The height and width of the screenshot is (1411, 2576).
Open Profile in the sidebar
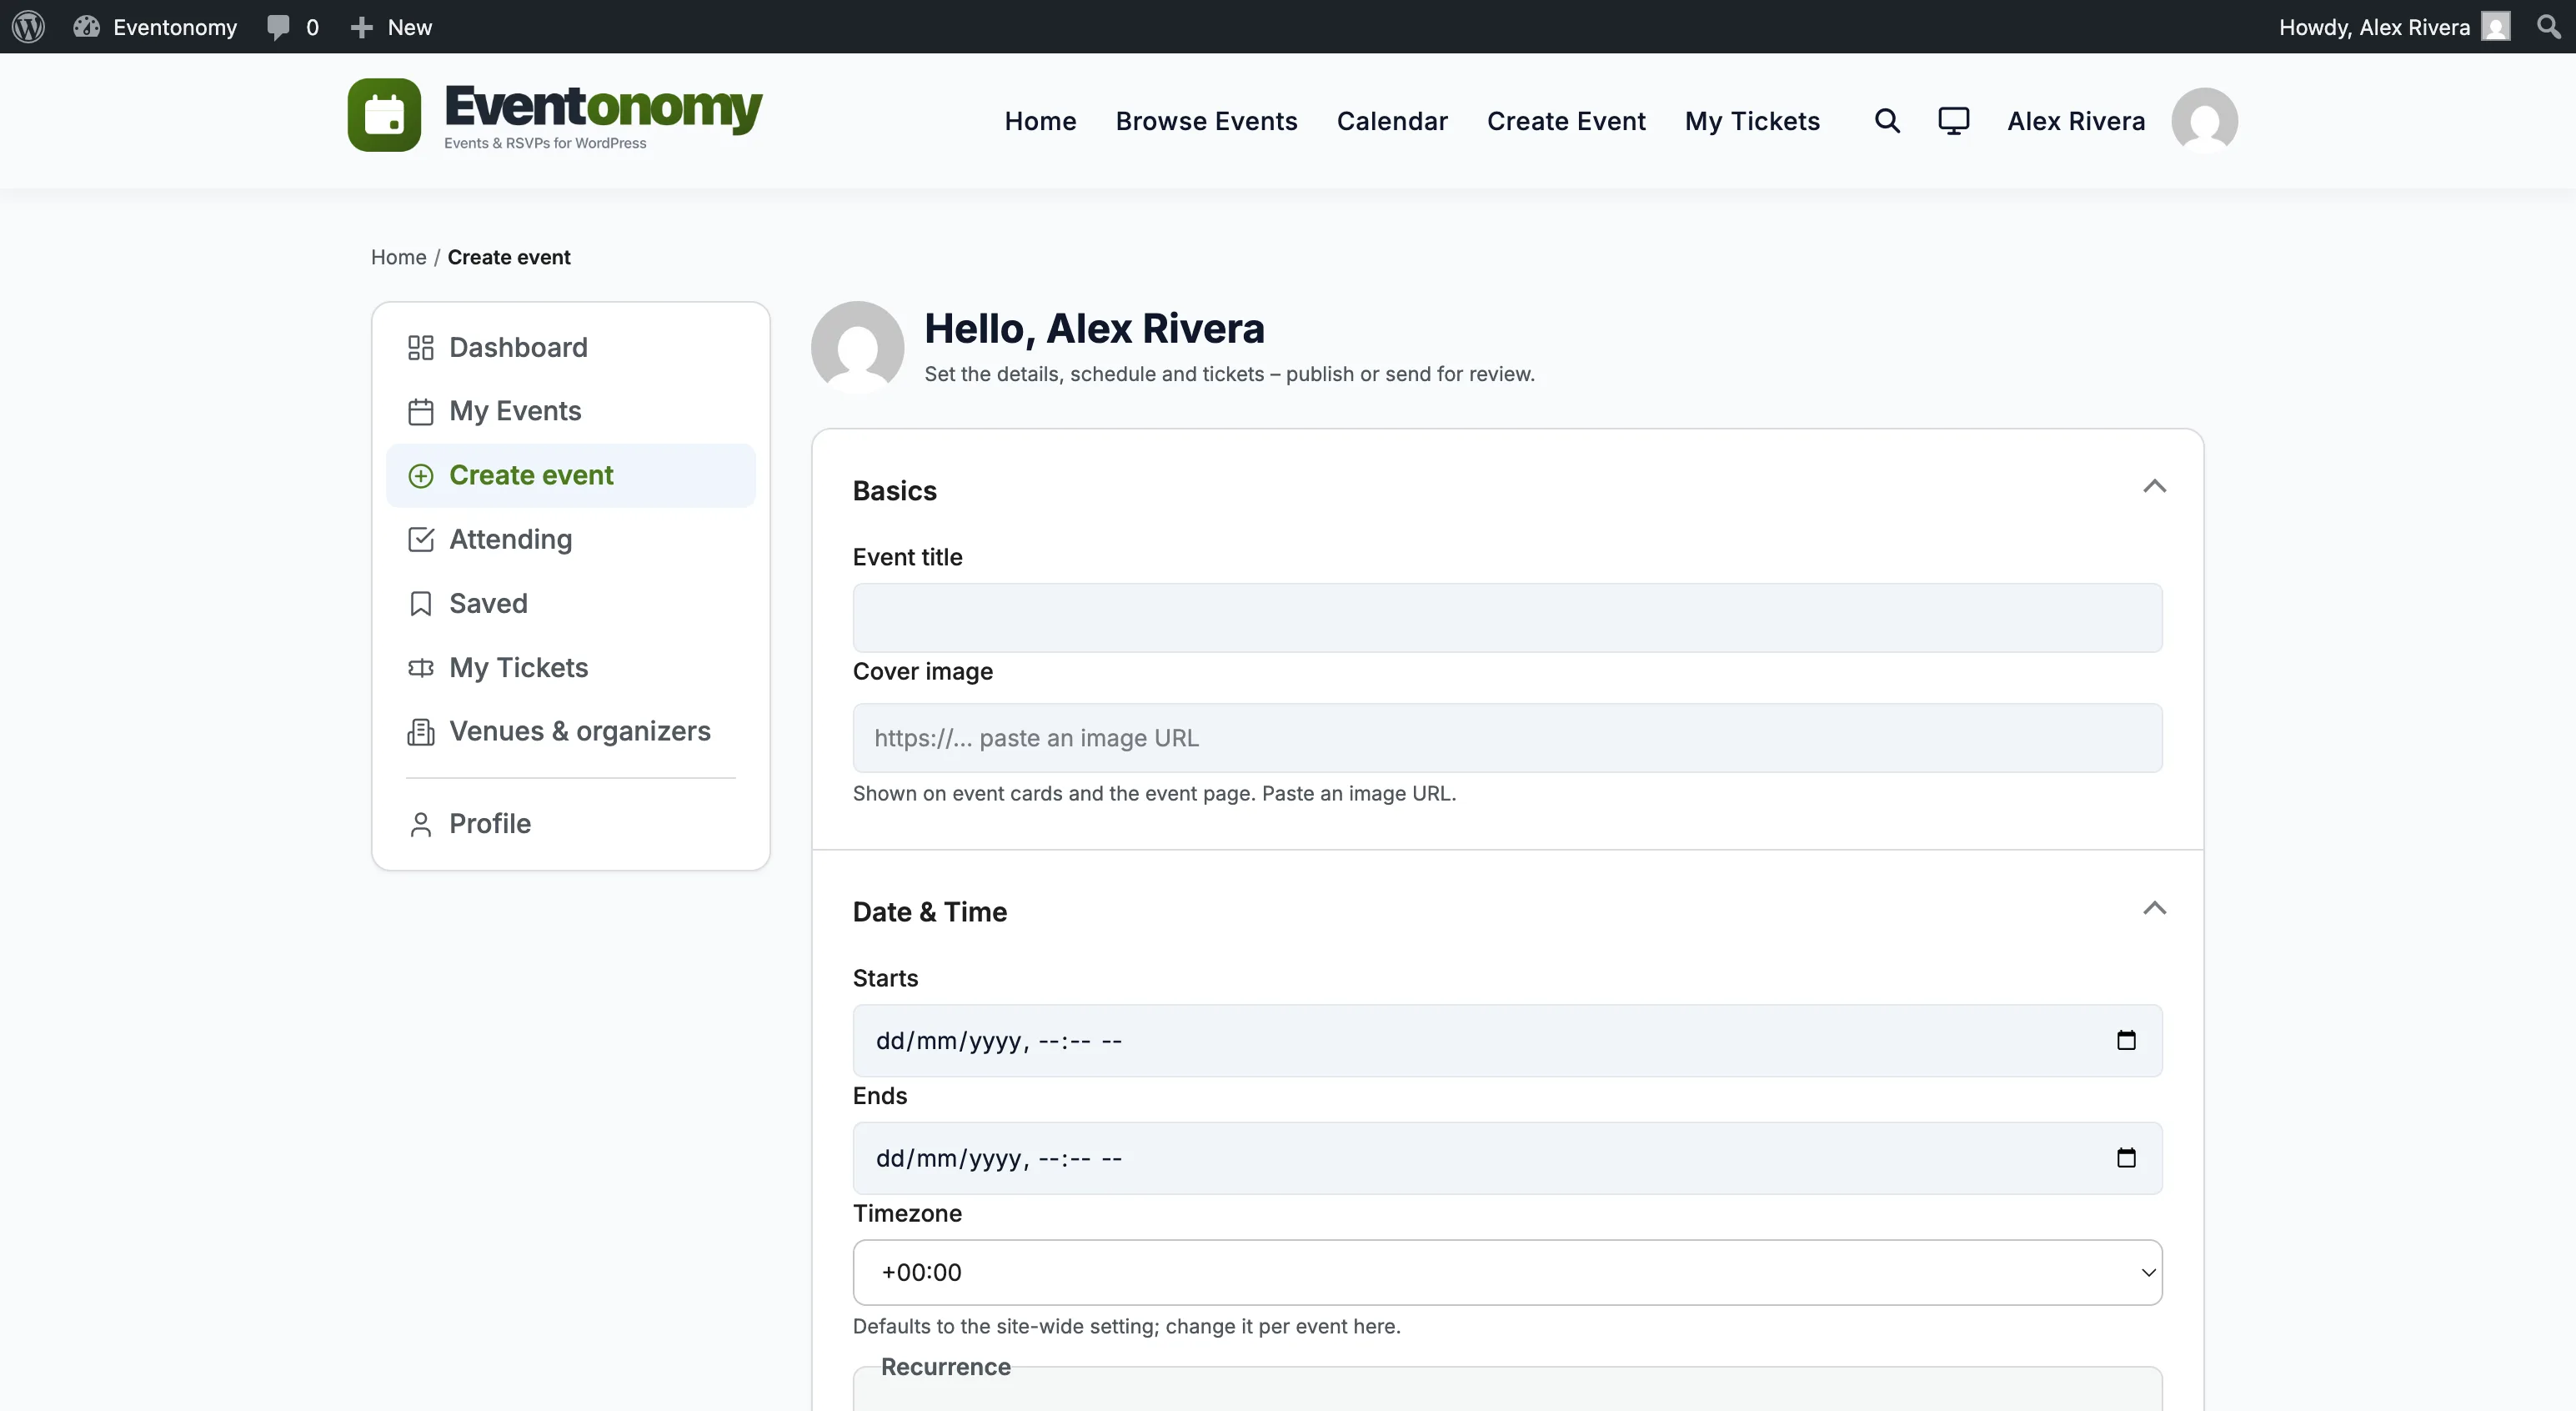(571, 823)
